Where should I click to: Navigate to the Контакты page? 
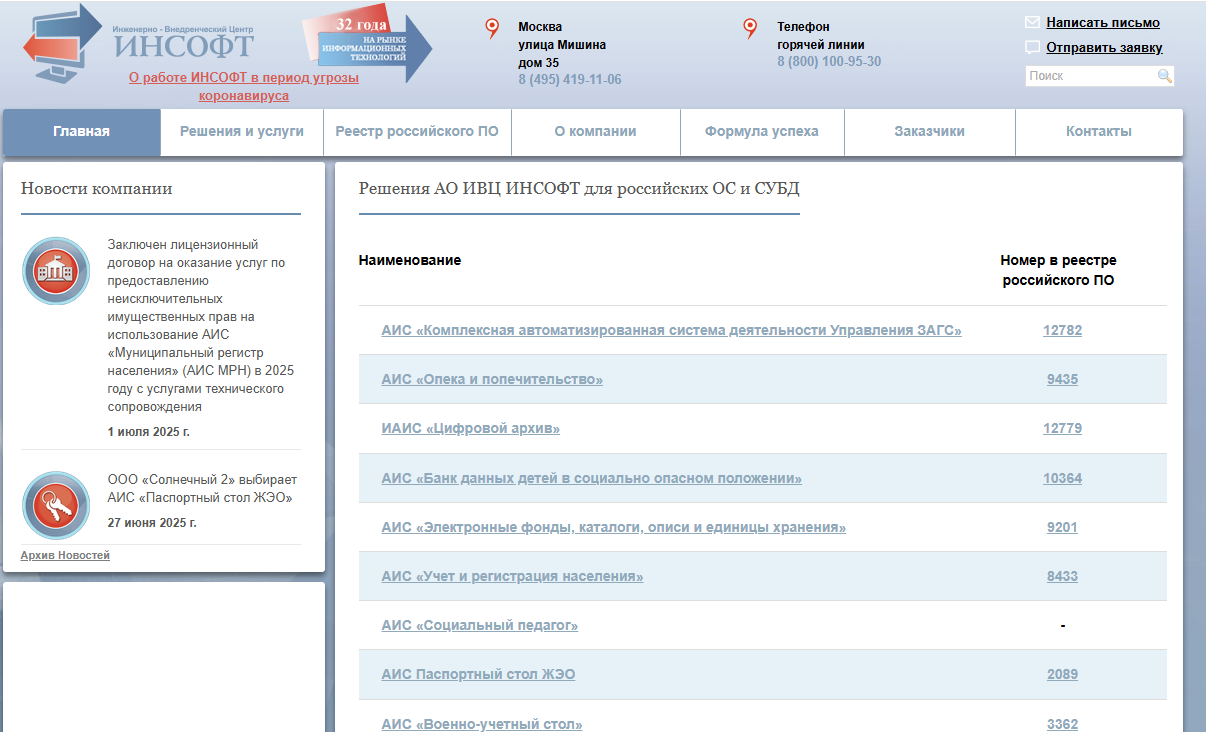click(1099, 132)
